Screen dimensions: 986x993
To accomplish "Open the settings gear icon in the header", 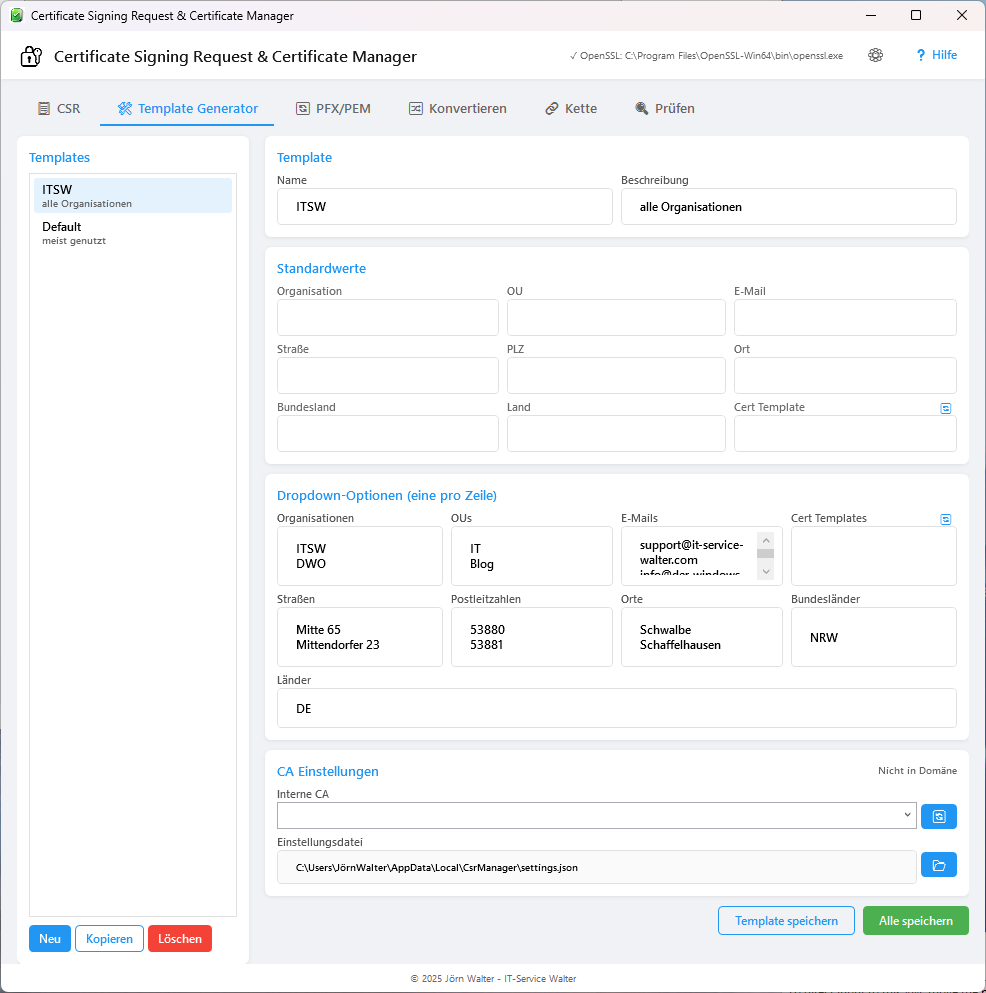I will (x=875, y=55).
